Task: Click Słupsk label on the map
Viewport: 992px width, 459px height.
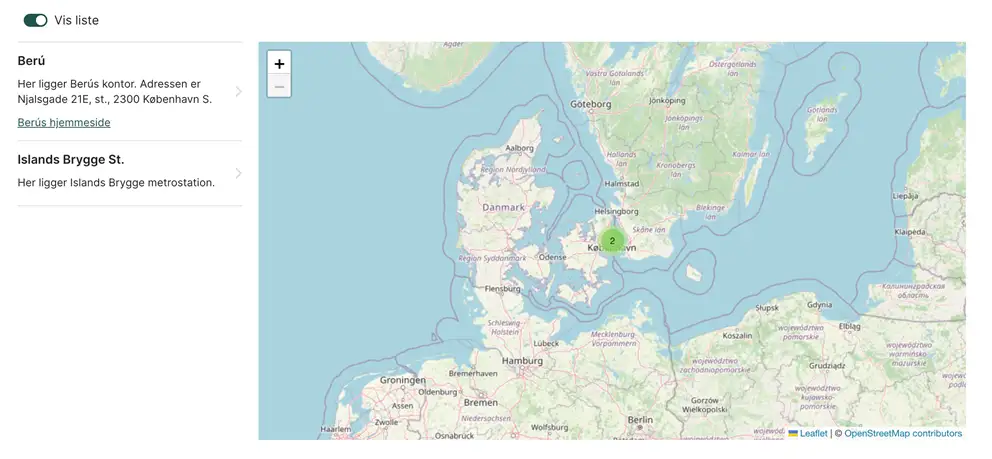Action: pyautogui.click(x=767, y=309)
